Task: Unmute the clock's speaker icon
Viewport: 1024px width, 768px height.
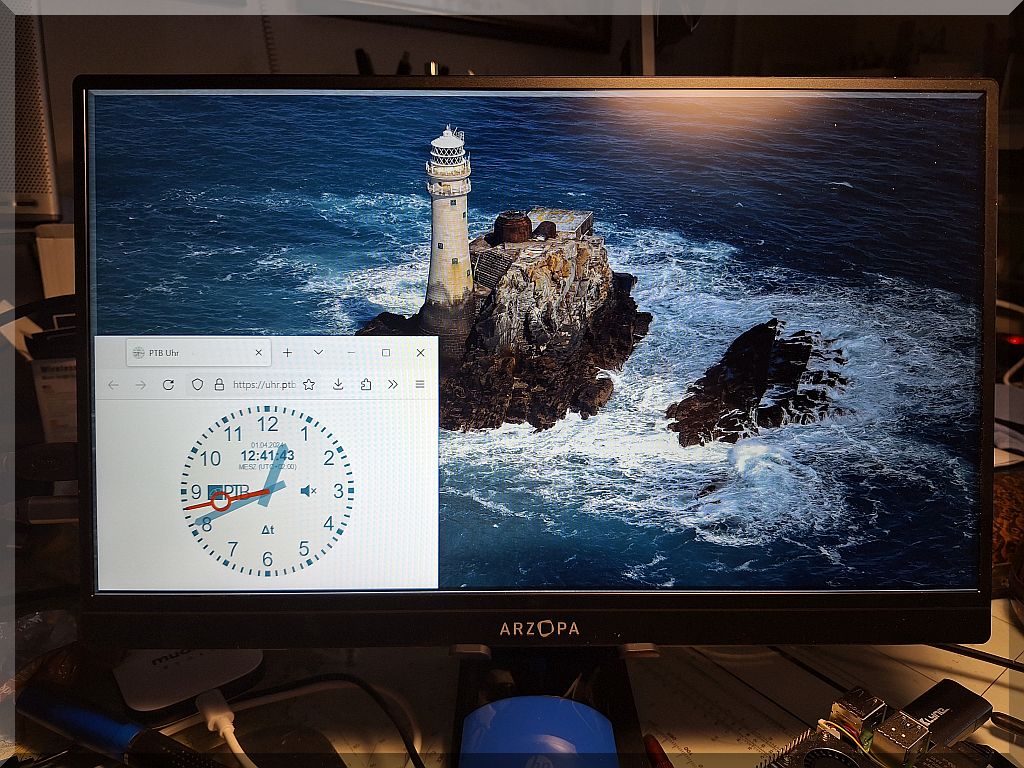Action: (x=308, y=491)
